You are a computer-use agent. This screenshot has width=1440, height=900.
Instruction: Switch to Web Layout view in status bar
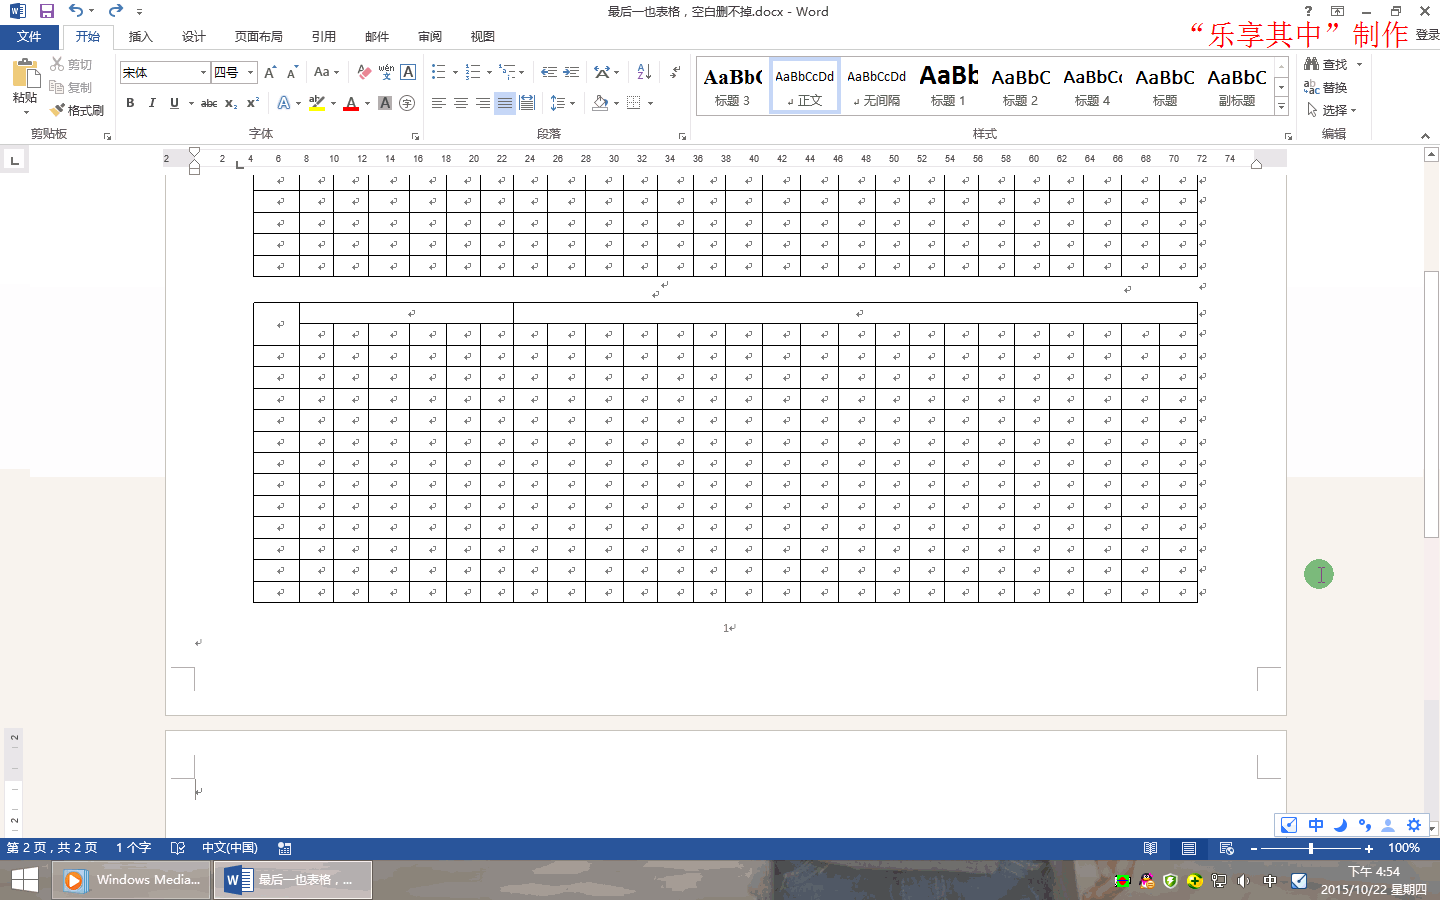click(x=1226, y=848)
